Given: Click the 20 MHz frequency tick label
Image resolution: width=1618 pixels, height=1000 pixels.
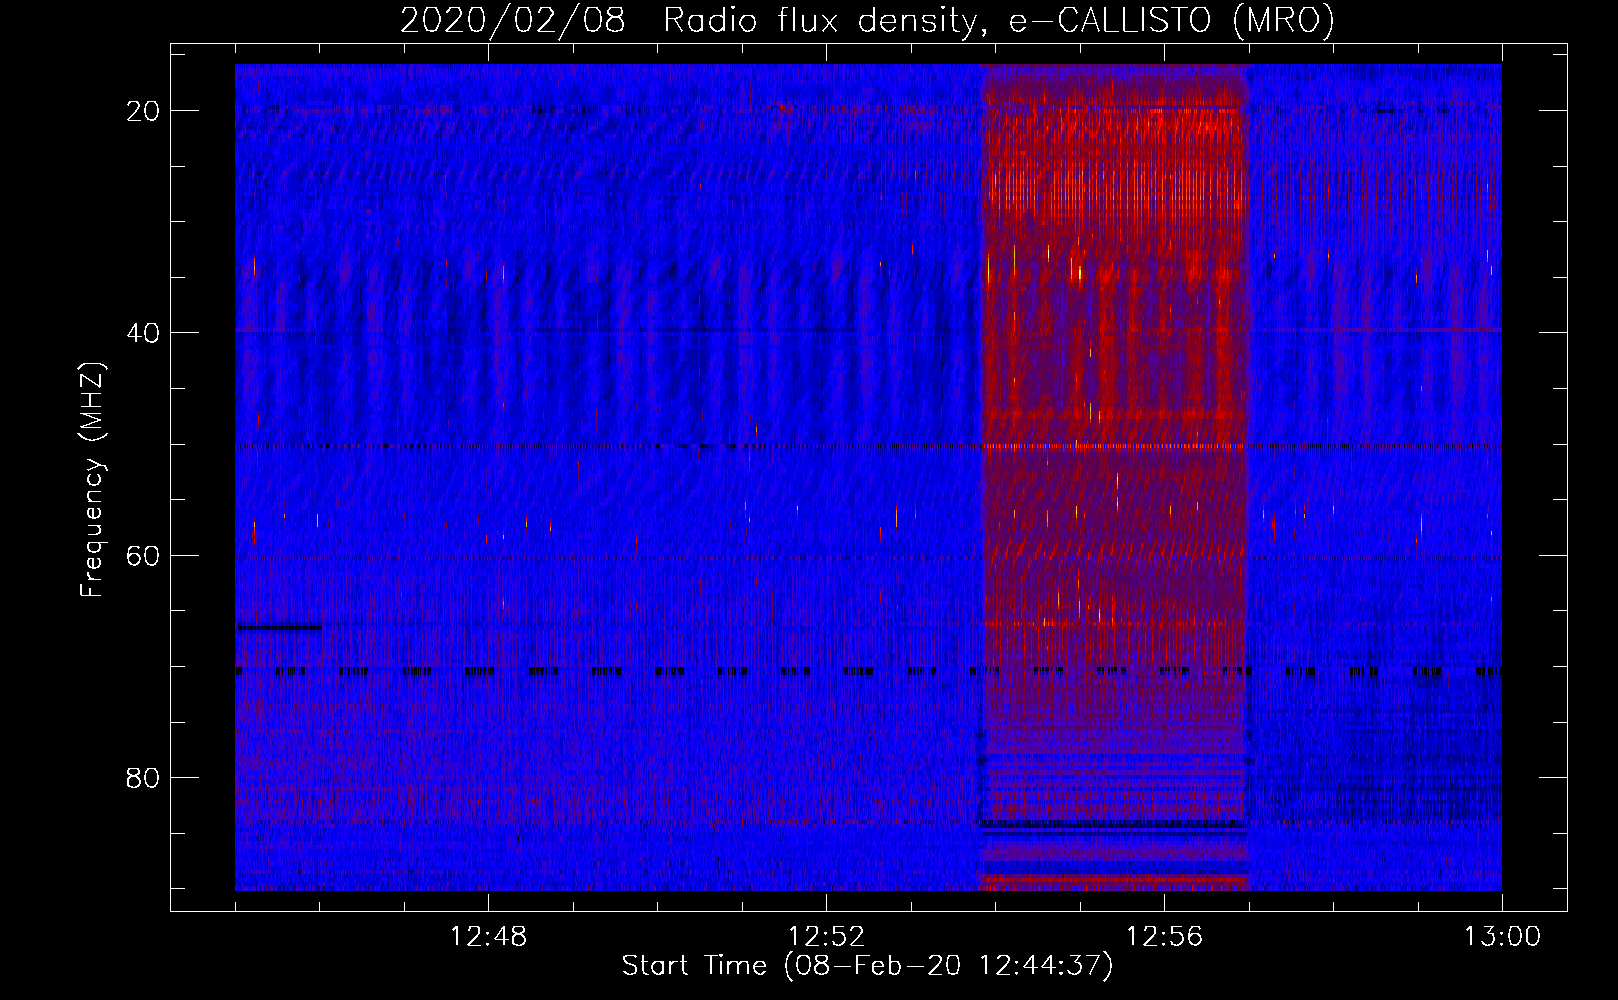Looking at the screenshot, I should (x=143, y=111).
